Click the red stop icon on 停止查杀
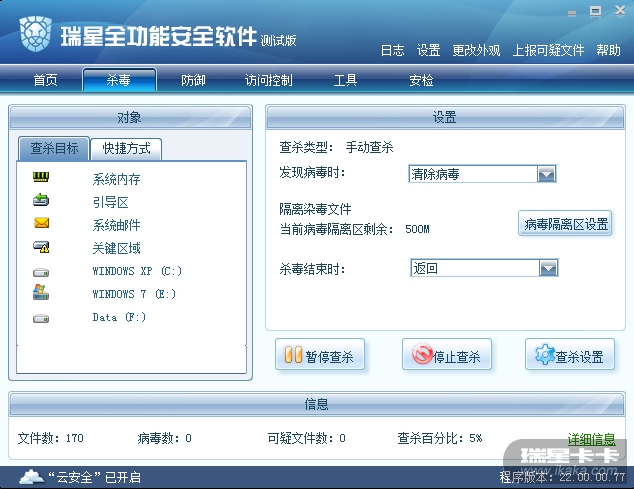This screenshot has height=489, width=634. click(x=422, y=354)
